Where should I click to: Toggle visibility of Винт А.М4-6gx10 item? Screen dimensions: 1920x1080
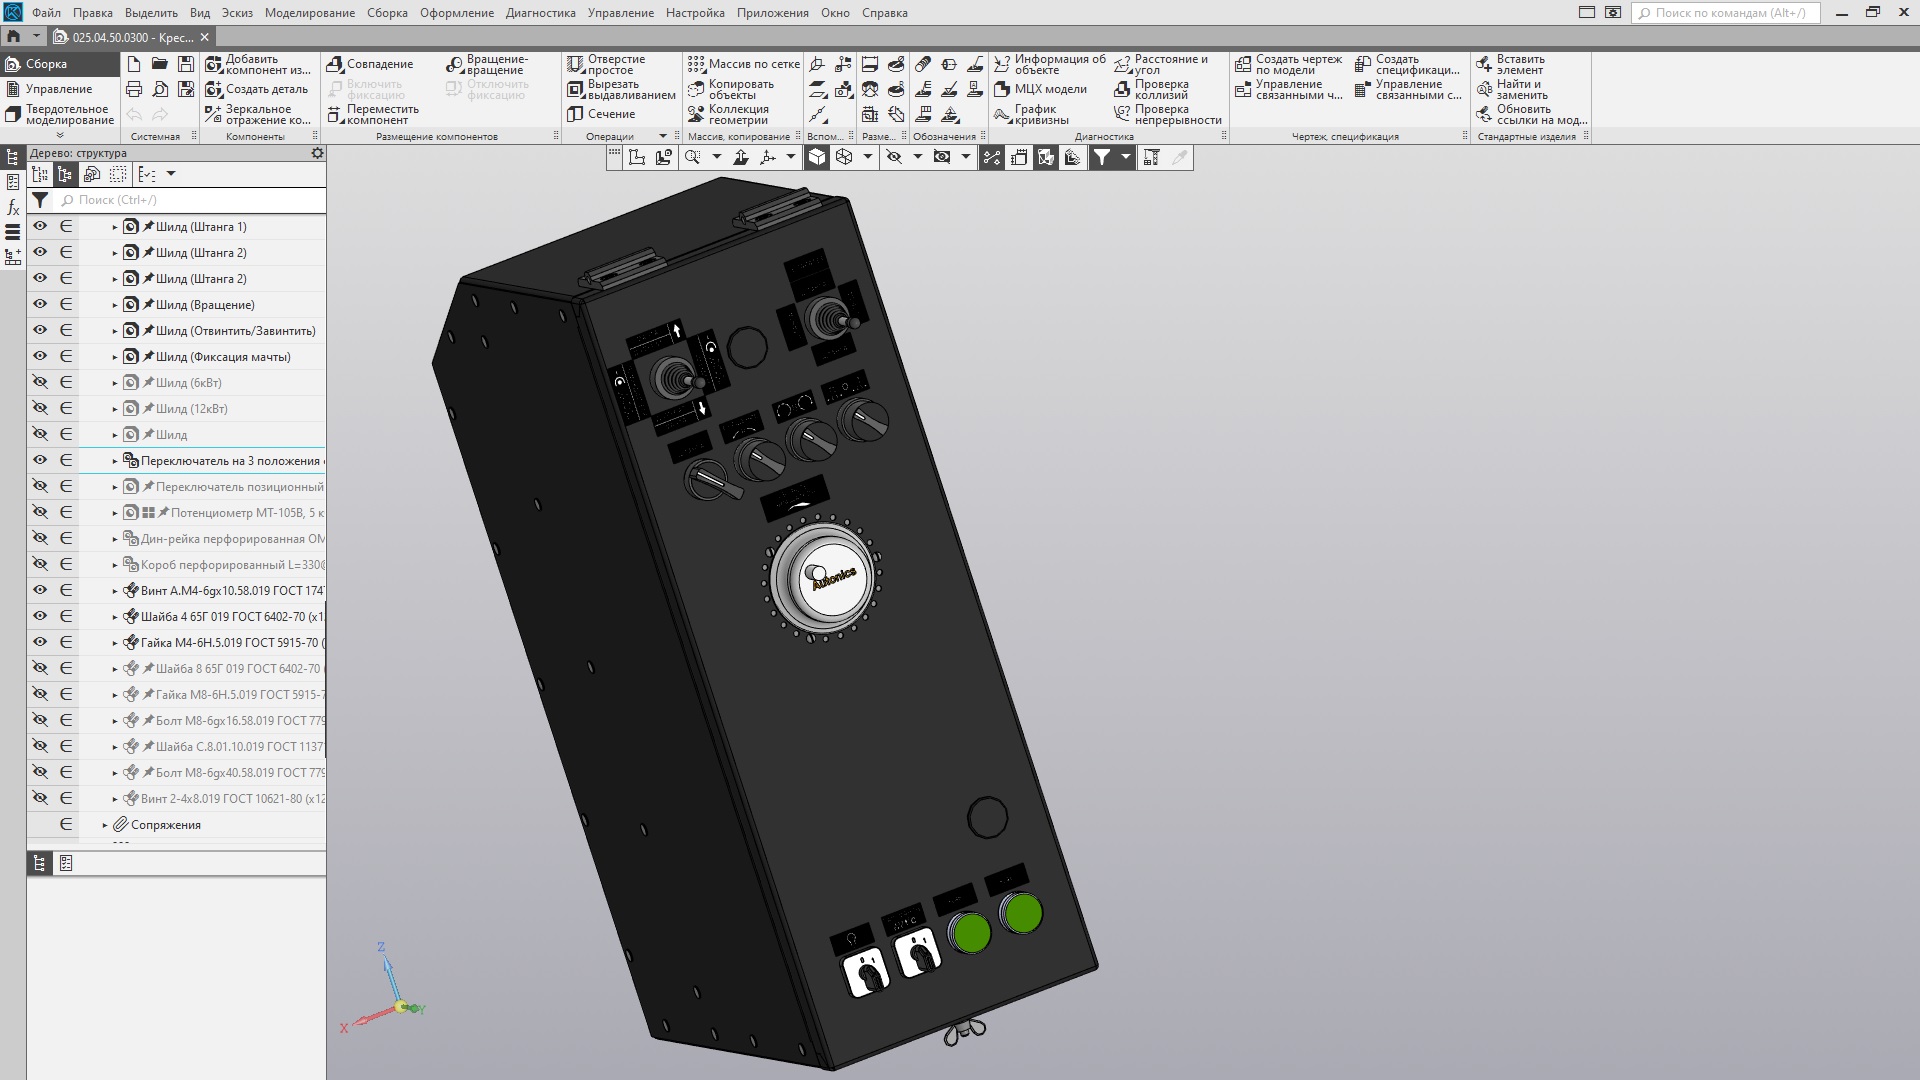coord(40,590)
